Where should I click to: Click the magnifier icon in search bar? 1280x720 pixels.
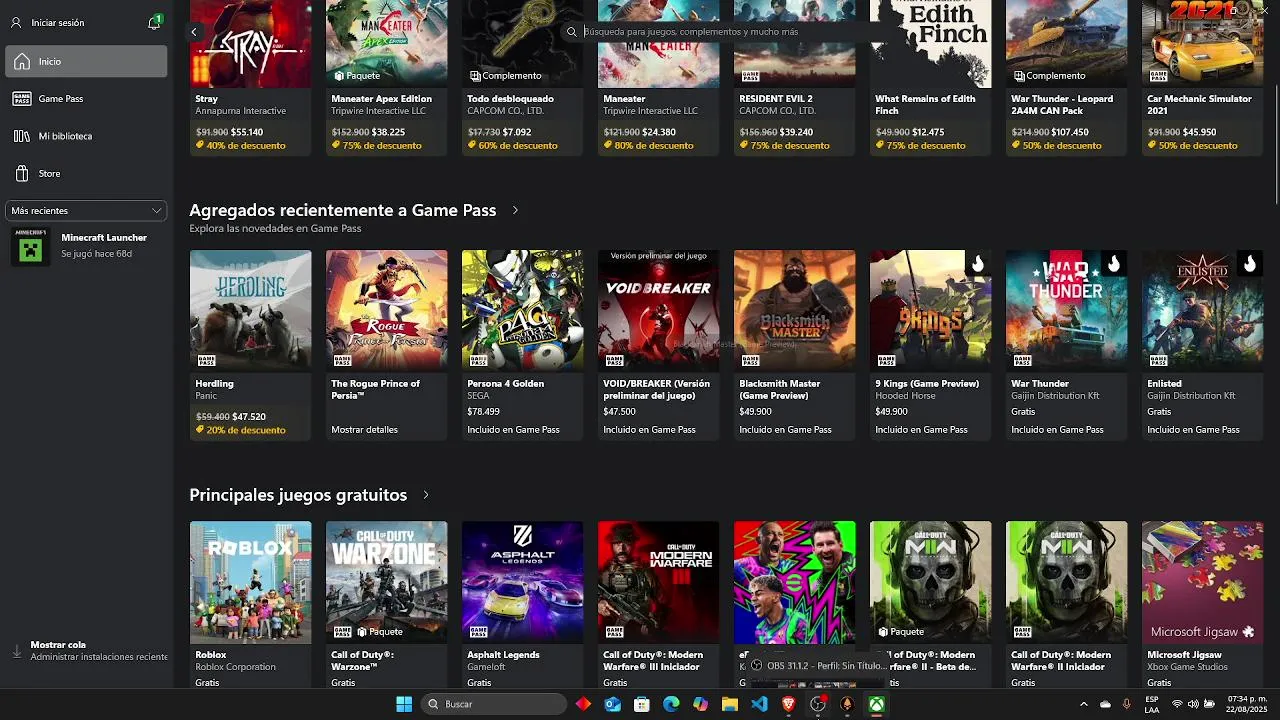tap(572, 32)
